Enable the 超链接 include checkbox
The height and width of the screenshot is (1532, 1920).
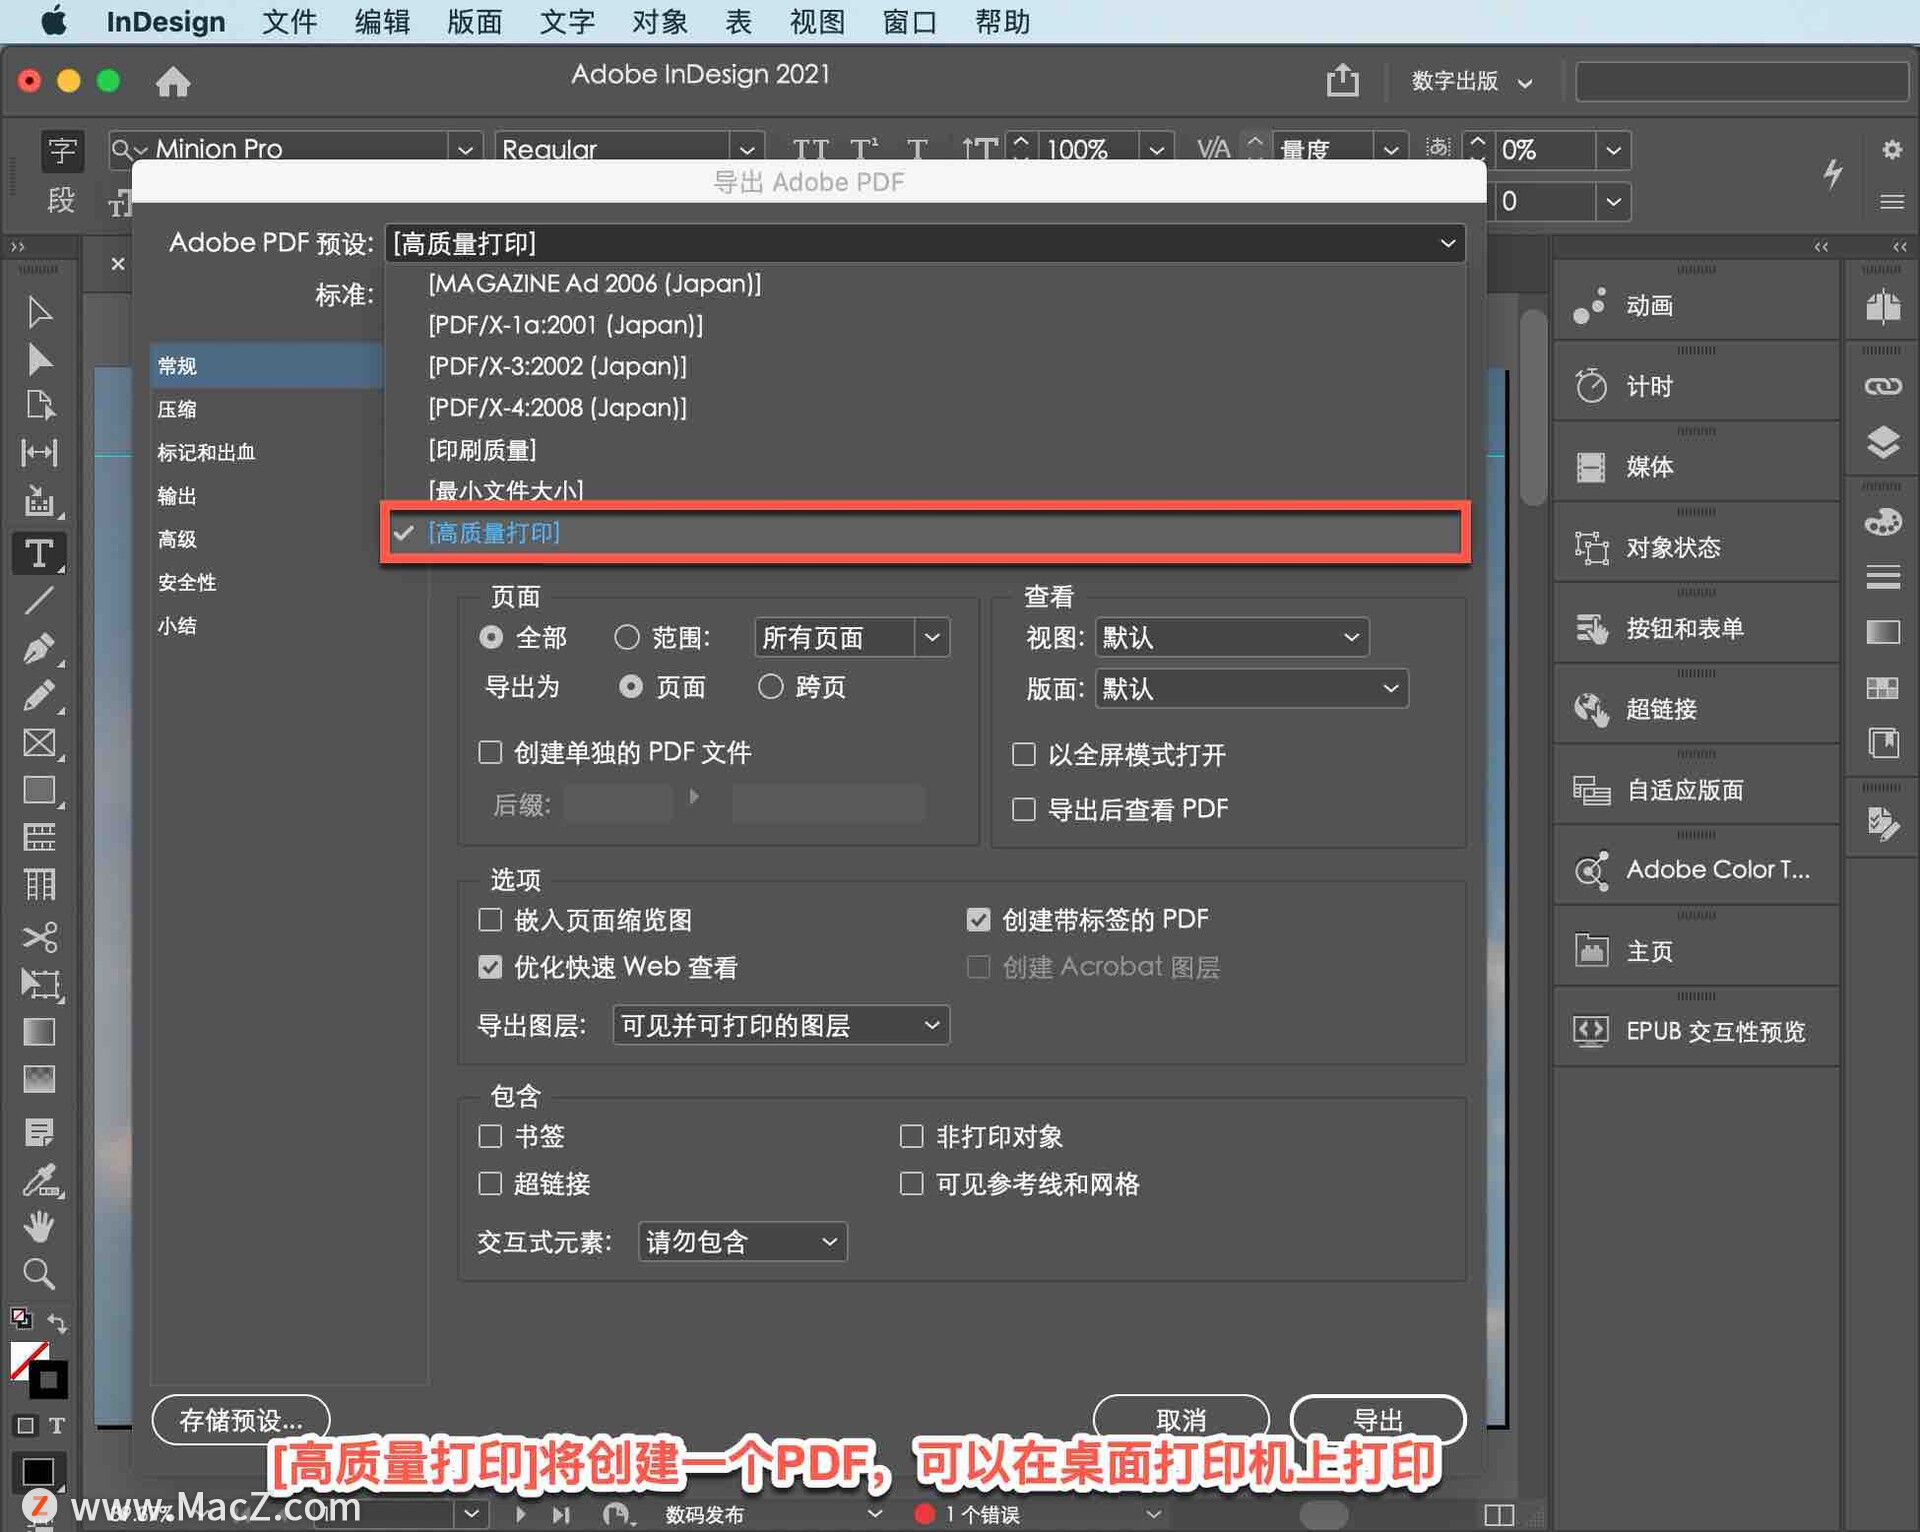pyautogui.click(x=490, y=1184)
